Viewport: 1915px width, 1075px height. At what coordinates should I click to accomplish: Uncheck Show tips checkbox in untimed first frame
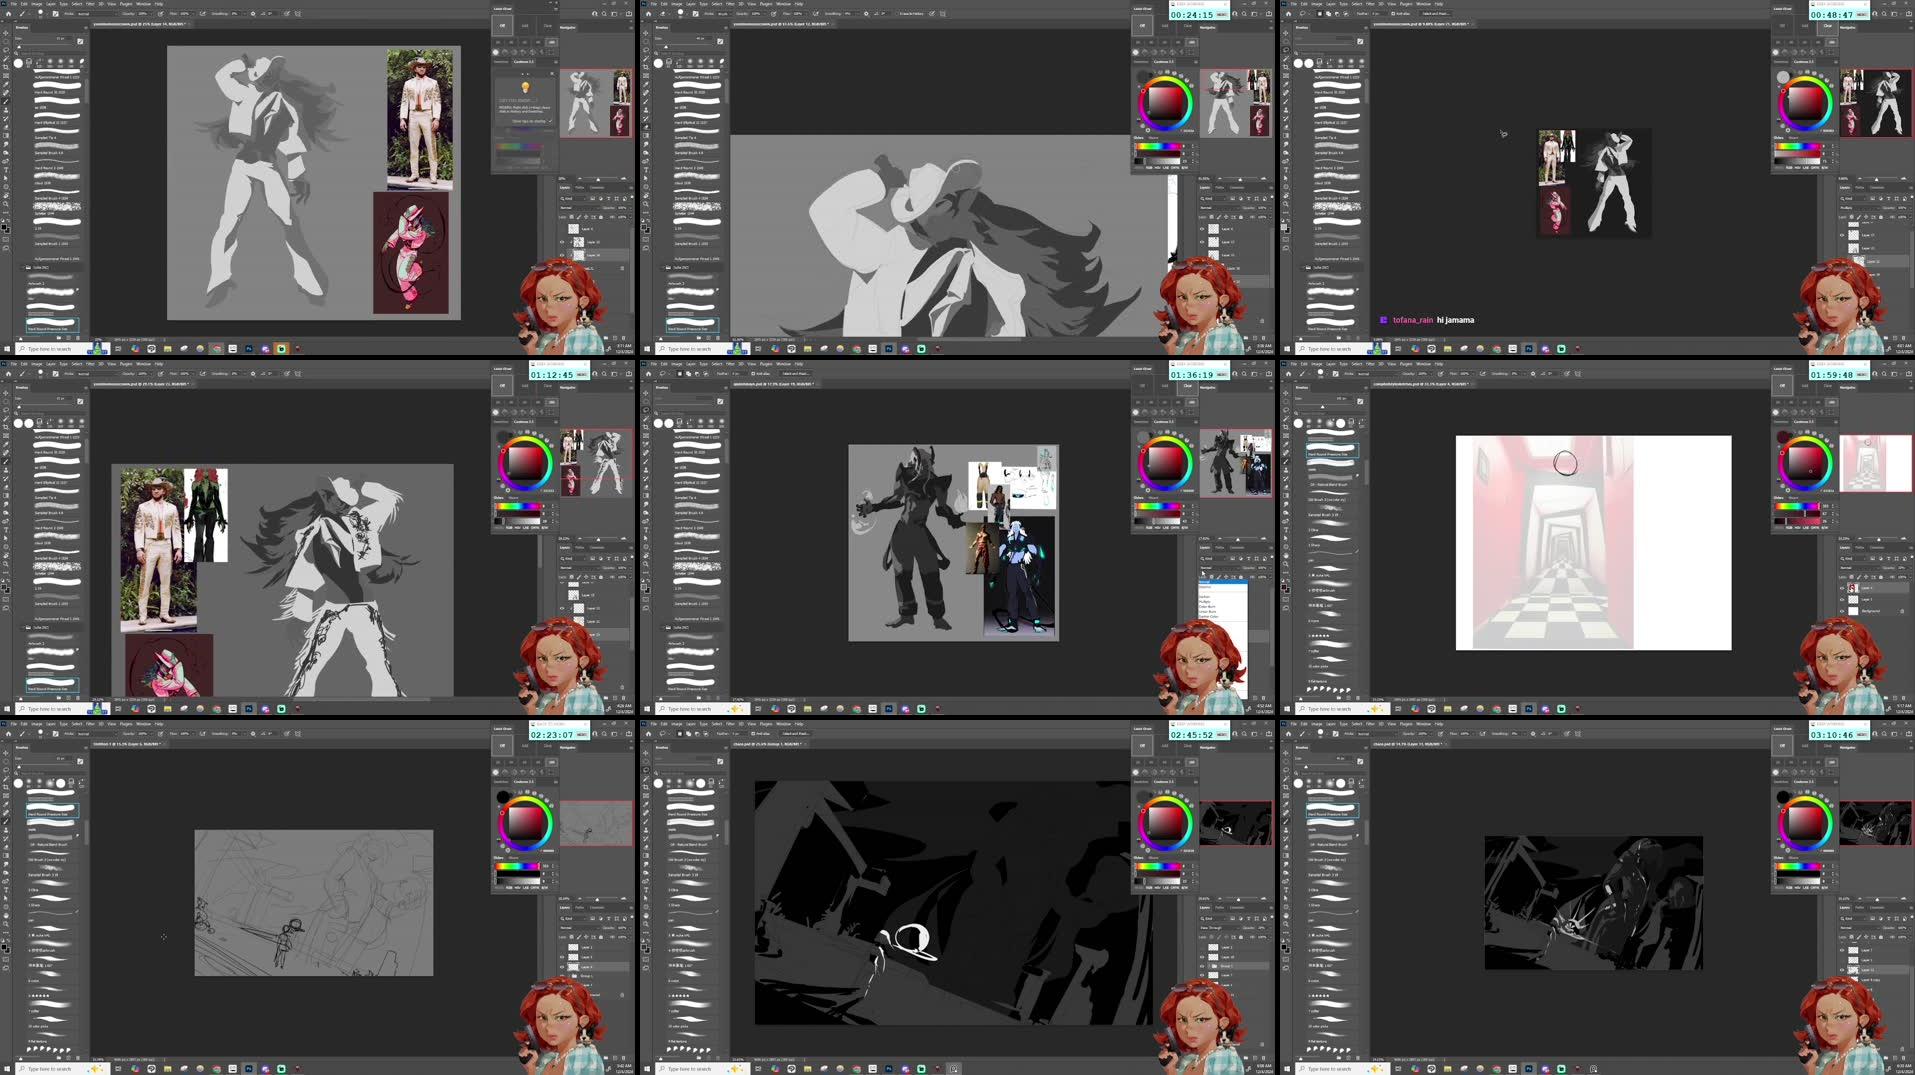click(550, 121)
